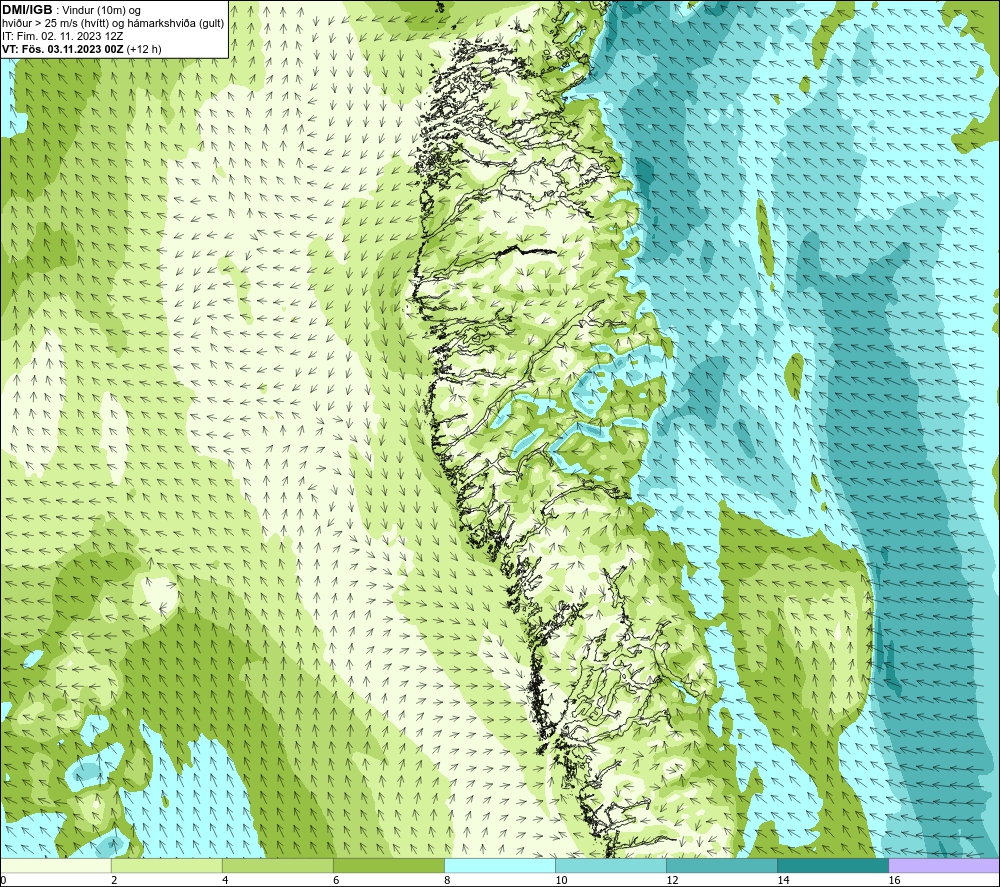The height and width of the screenshot is (887, 1000).
Task: Click the 2–4 m/s light green swatch
Action: point(166,865)
